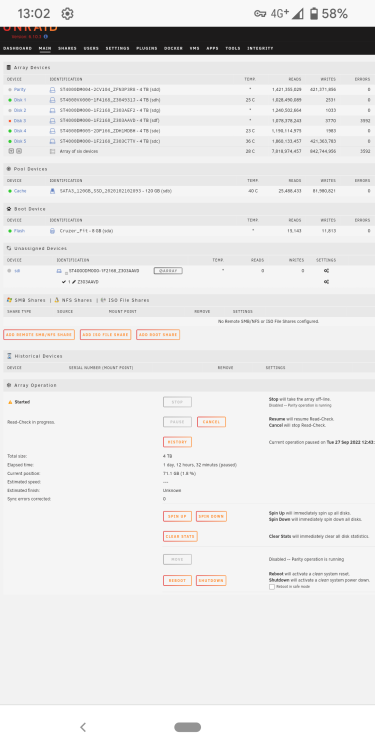Click the Reboot button
The width and height of the screenshot is (375, 750).
click(x=177, y=581)
